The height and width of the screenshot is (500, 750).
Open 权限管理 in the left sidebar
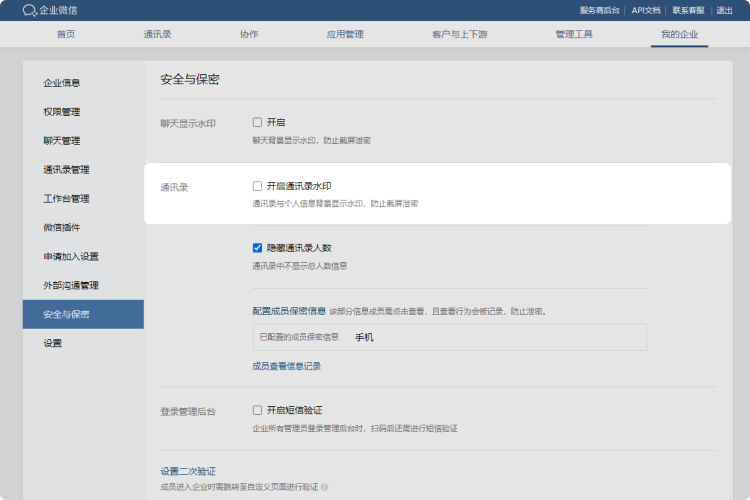coord(62,111)
